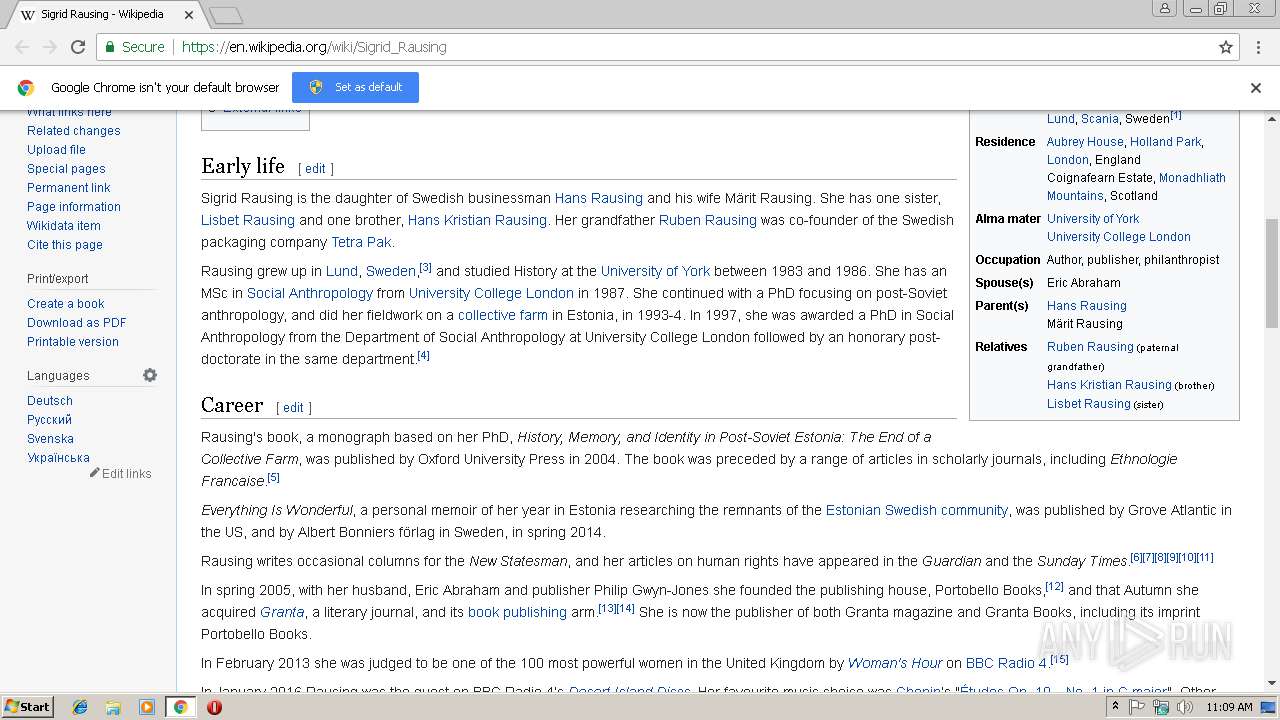The width and height of the screenshot is (1280, 720).
Task: Click the Chrome user profile icon
Action: pyautogui.click(x=1164, y=9)
